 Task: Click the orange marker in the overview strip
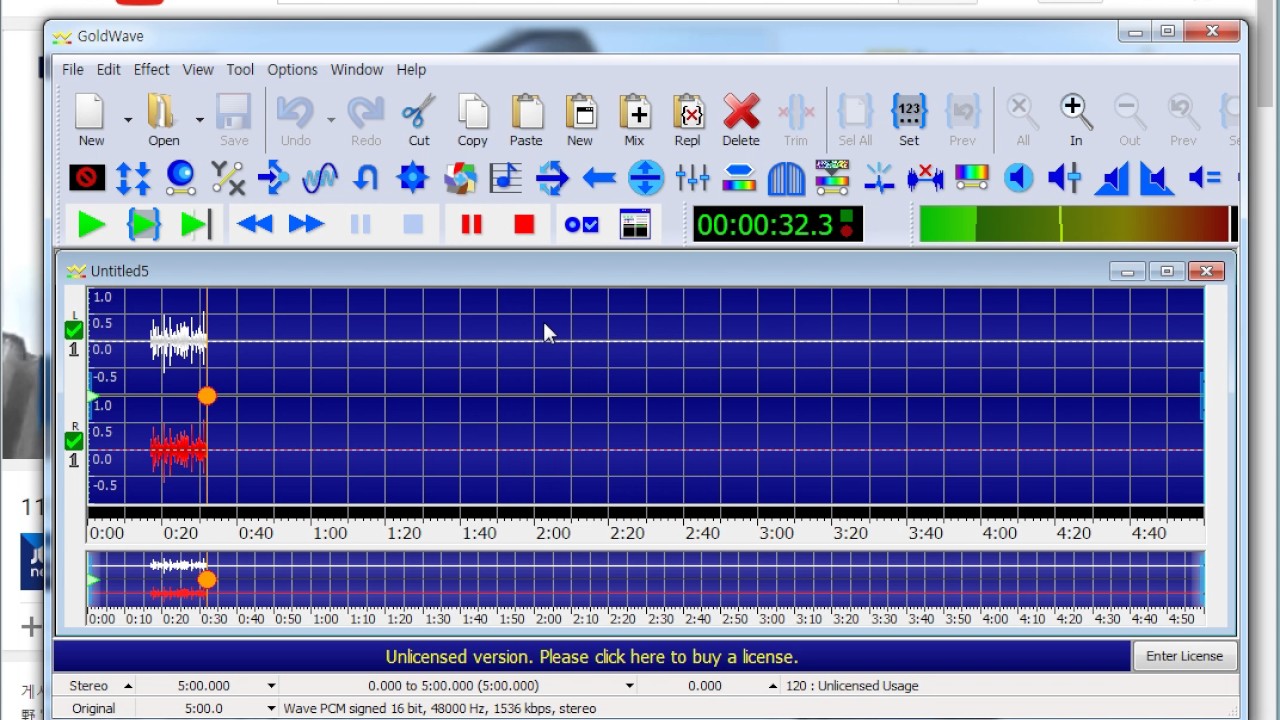tap(207, 579)
